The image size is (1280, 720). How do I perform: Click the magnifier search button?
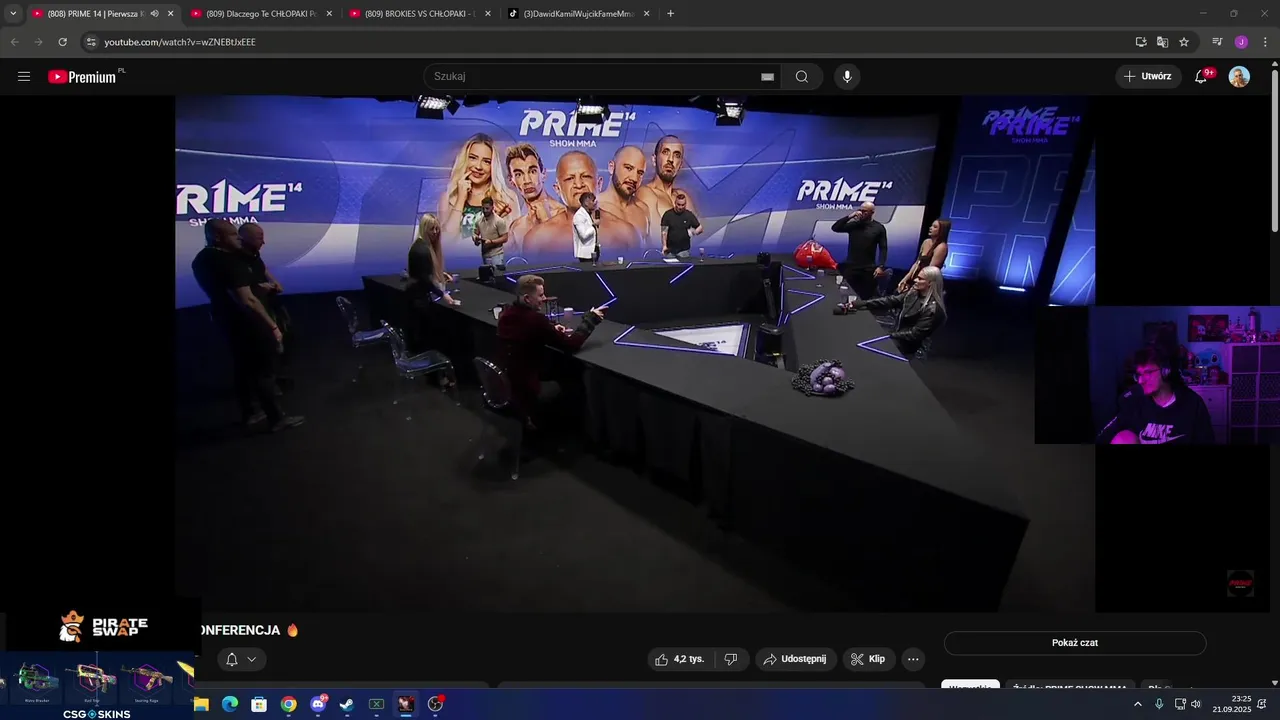click(802, 77)
